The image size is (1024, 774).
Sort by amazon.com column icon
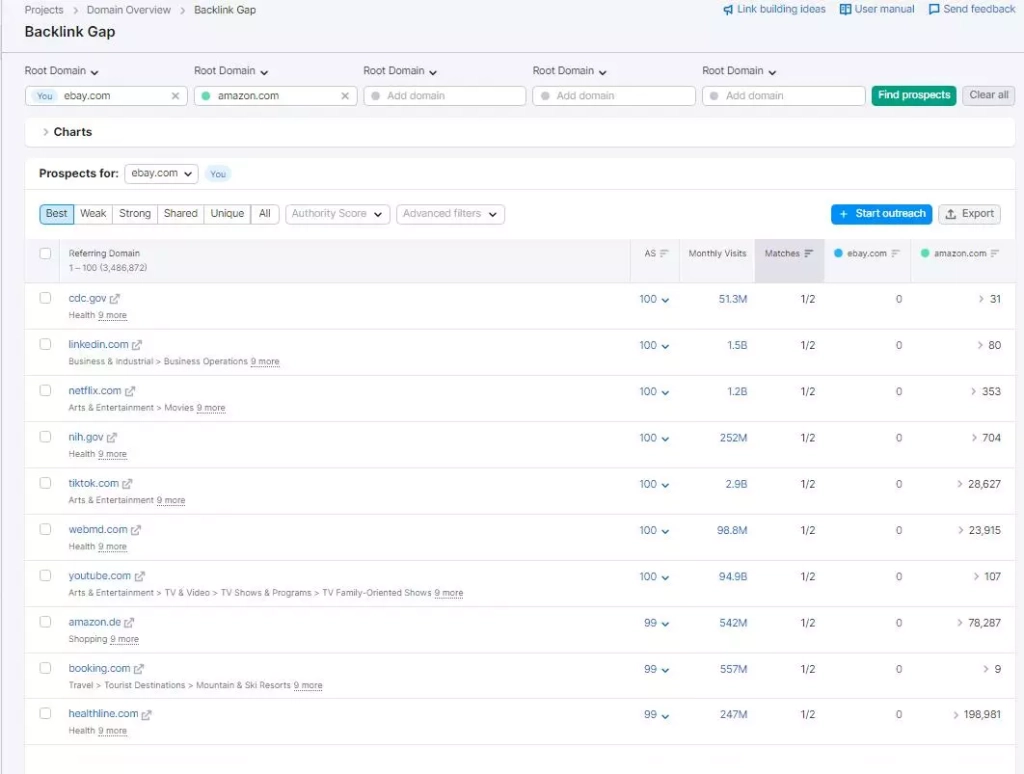995,253
